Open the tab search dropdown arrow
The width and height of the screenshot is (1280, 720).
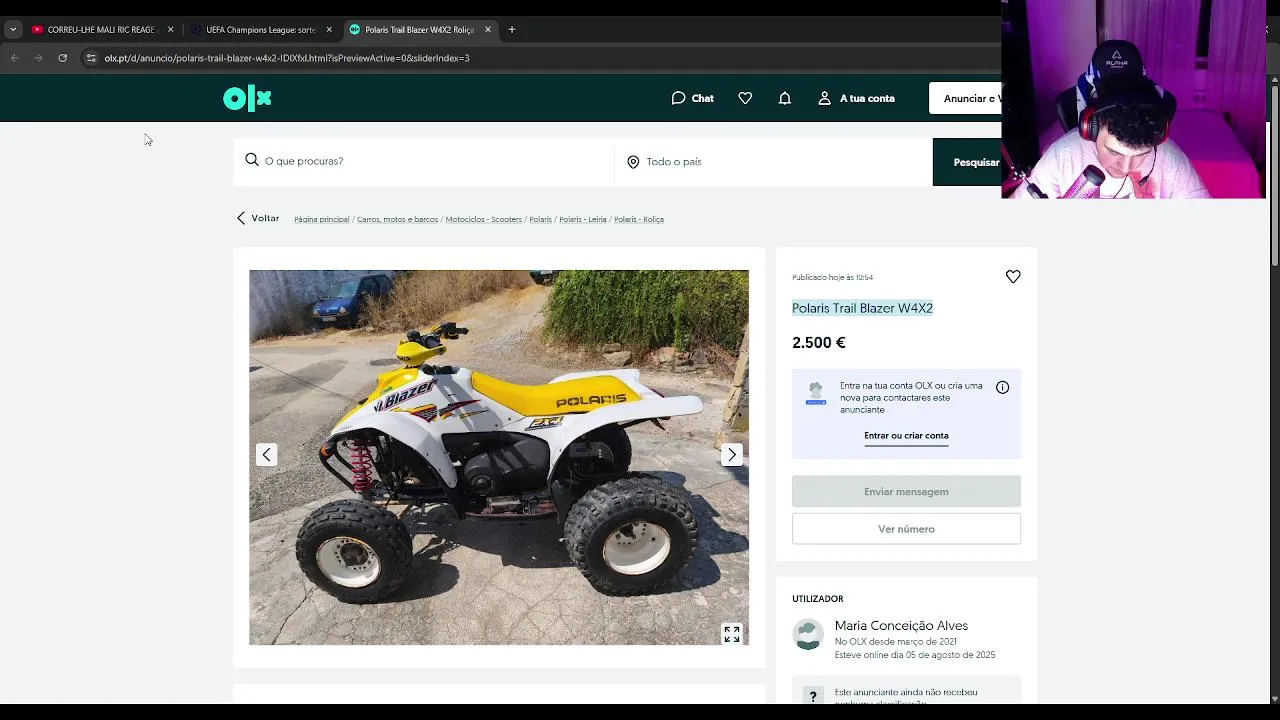13,30
